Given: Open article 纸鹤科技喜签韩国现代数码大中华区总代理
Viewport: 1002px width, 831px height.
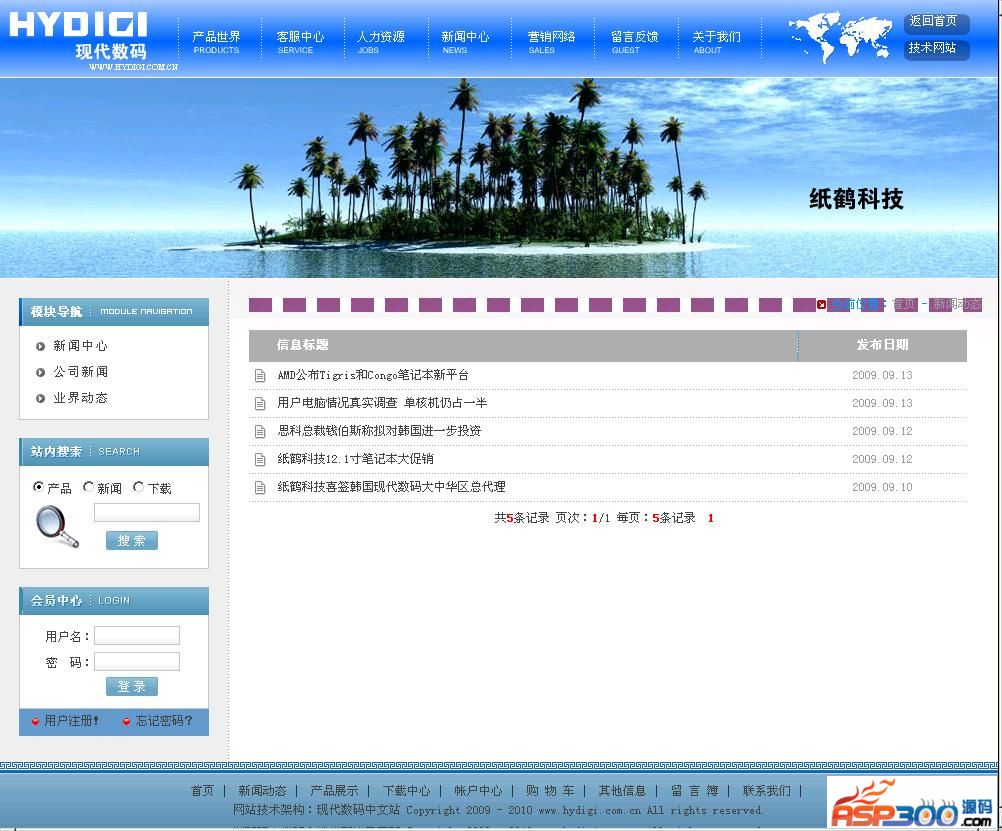Looking at the screenshot, I should tap(391, 488).
